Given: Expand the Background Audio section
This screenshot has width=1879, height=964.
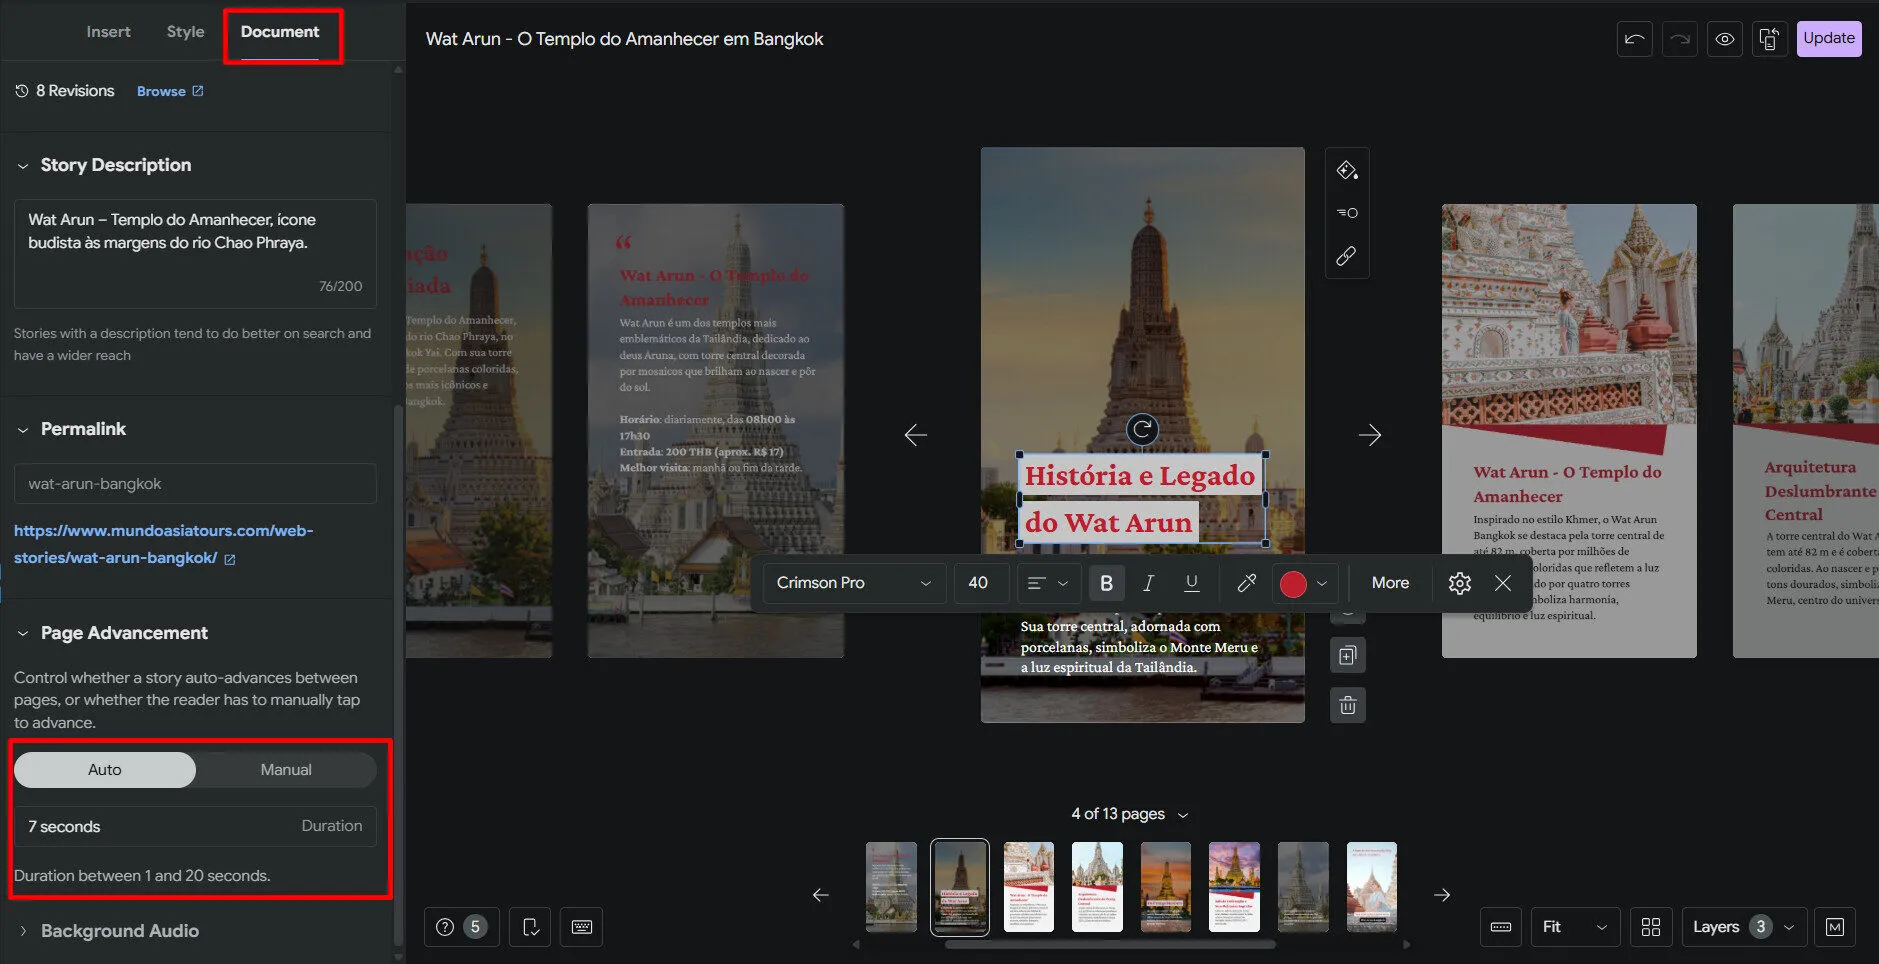Looking at the screenshot, I should coord(120,931).
